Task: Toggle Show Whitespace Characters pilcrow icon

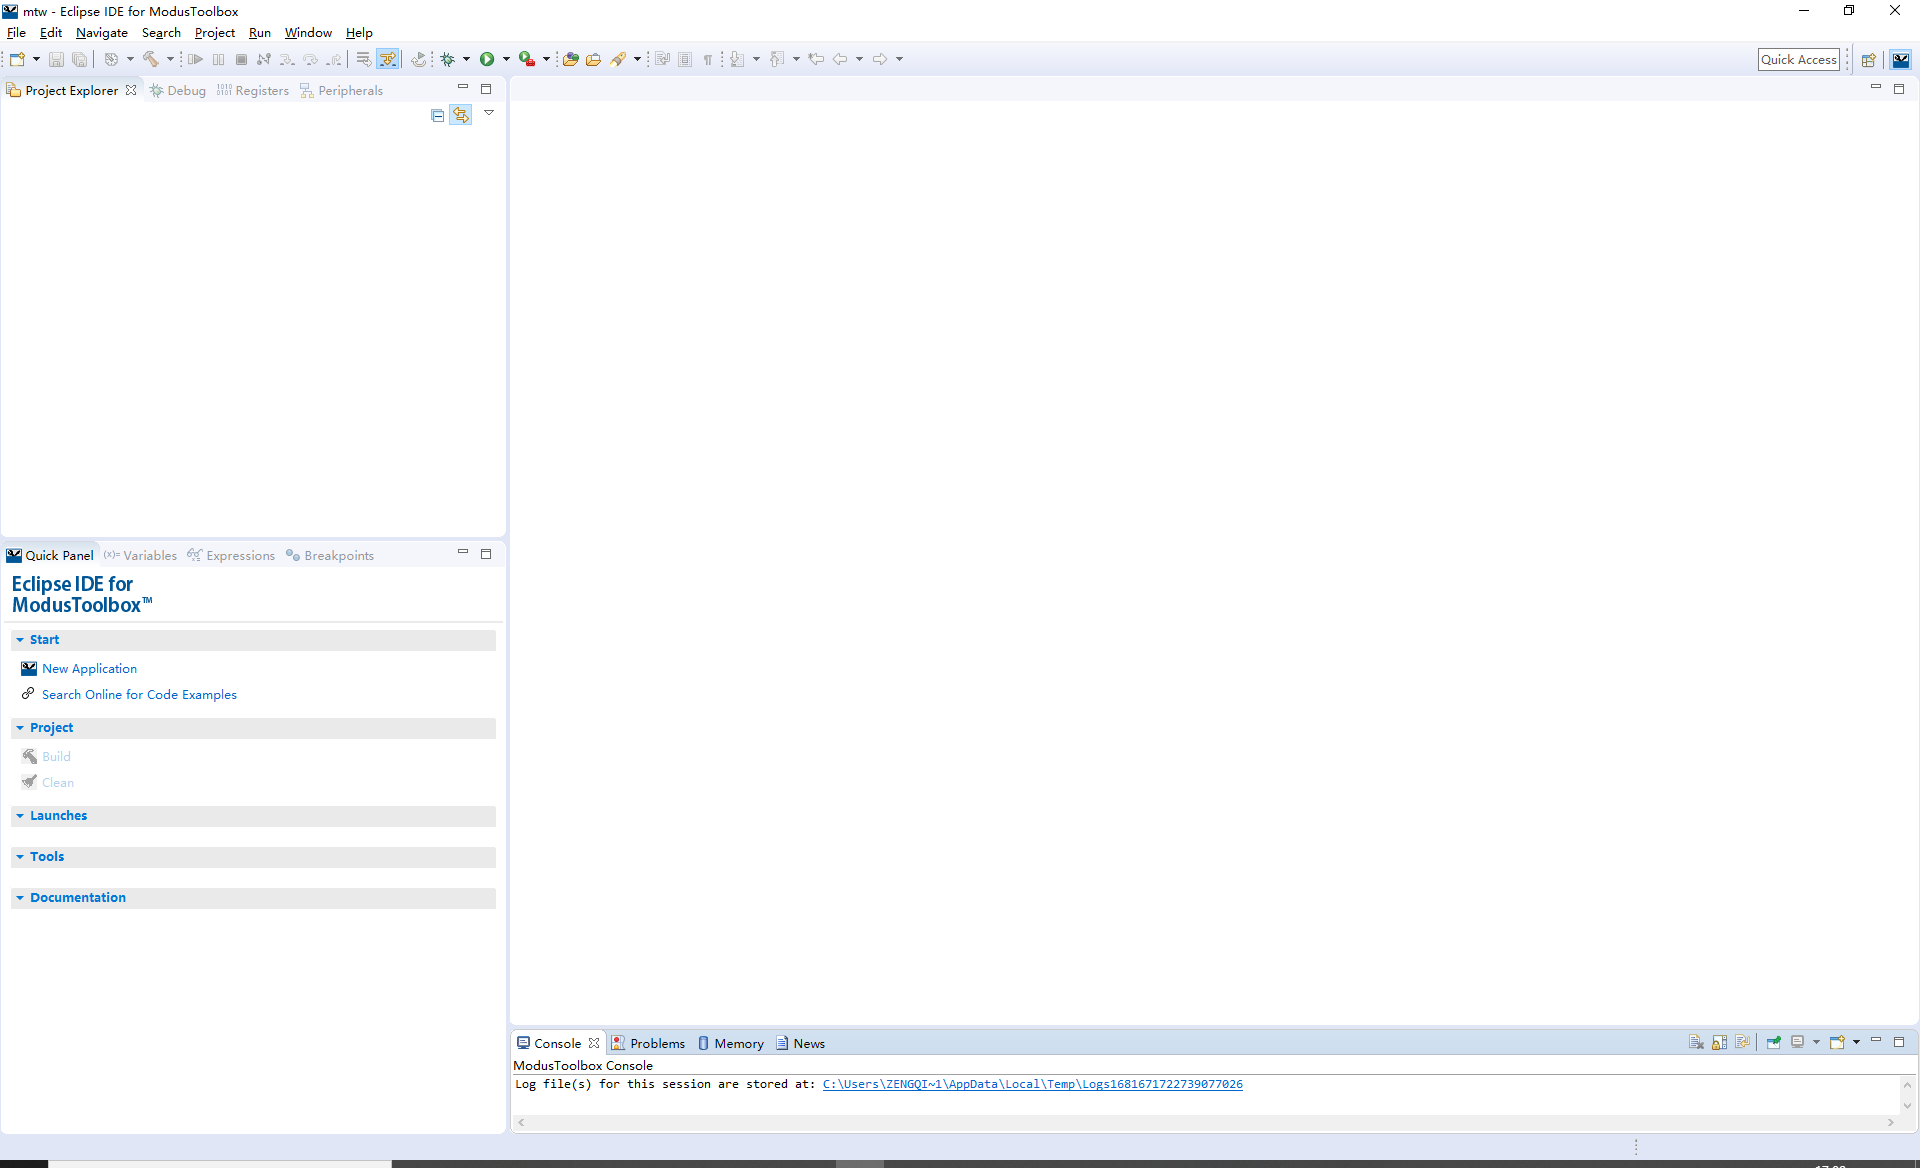Action: click(x=708, y=59)
